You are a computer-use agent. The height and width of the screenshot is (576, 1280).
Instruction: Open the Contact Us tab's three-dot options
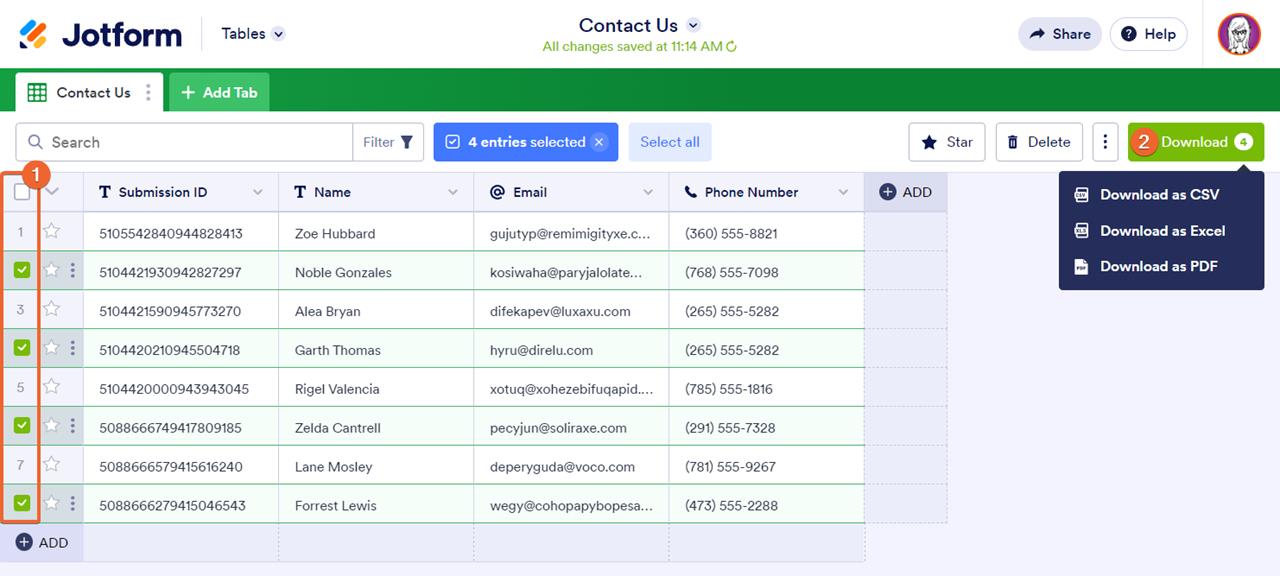click(149, 93)
